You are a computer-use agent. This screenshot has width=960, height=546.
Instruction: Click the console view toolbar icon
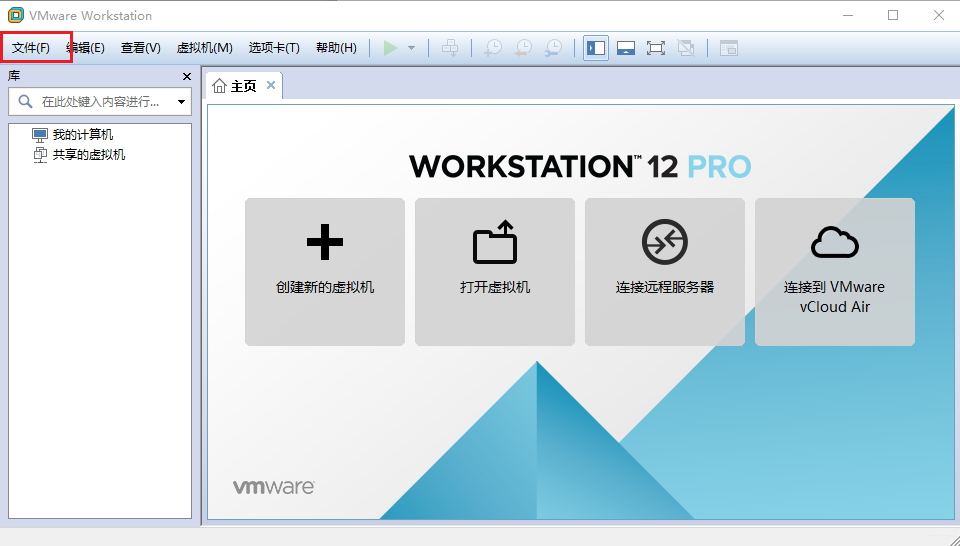[x=729, y=48]
